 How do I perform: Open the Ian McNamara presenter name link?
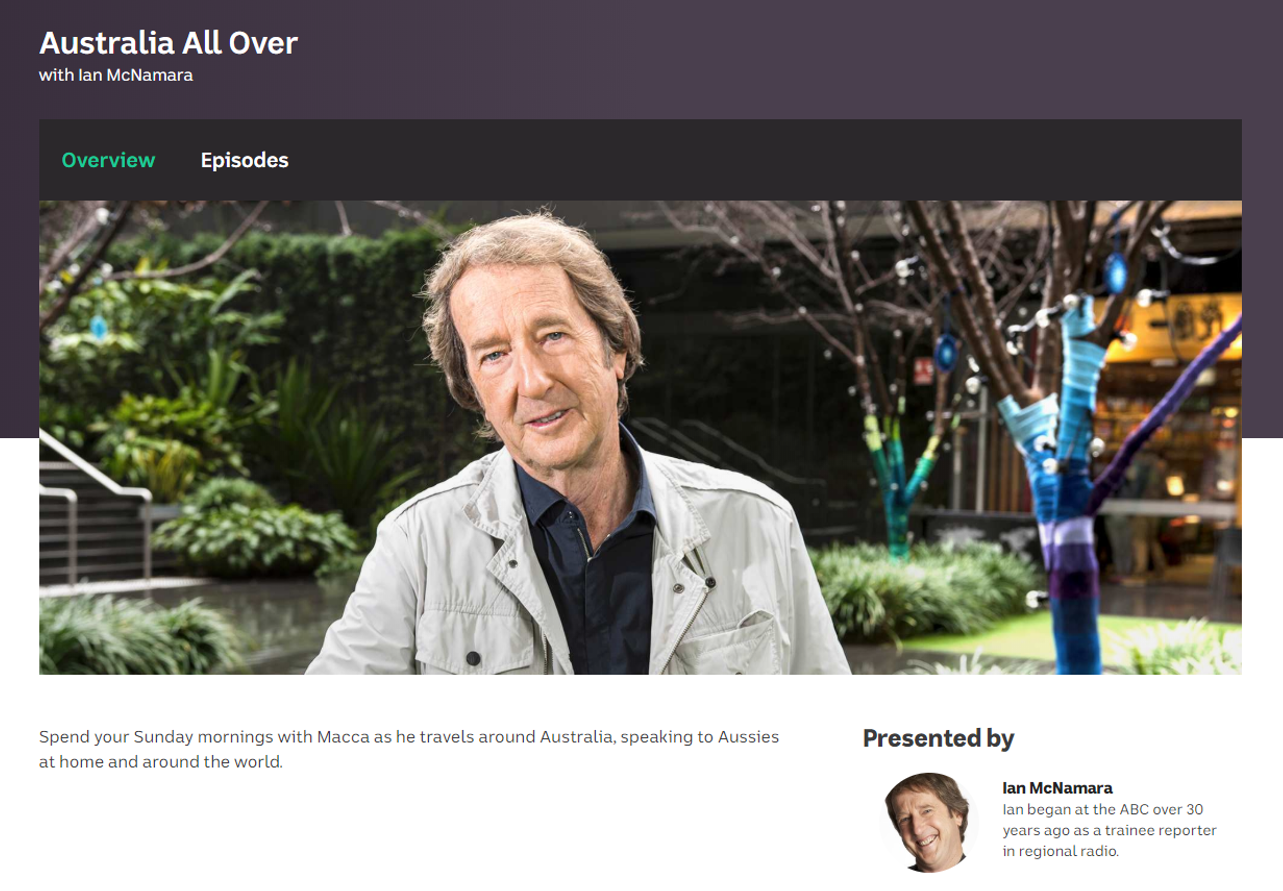pyautogui.click(x=1057, y=788)
